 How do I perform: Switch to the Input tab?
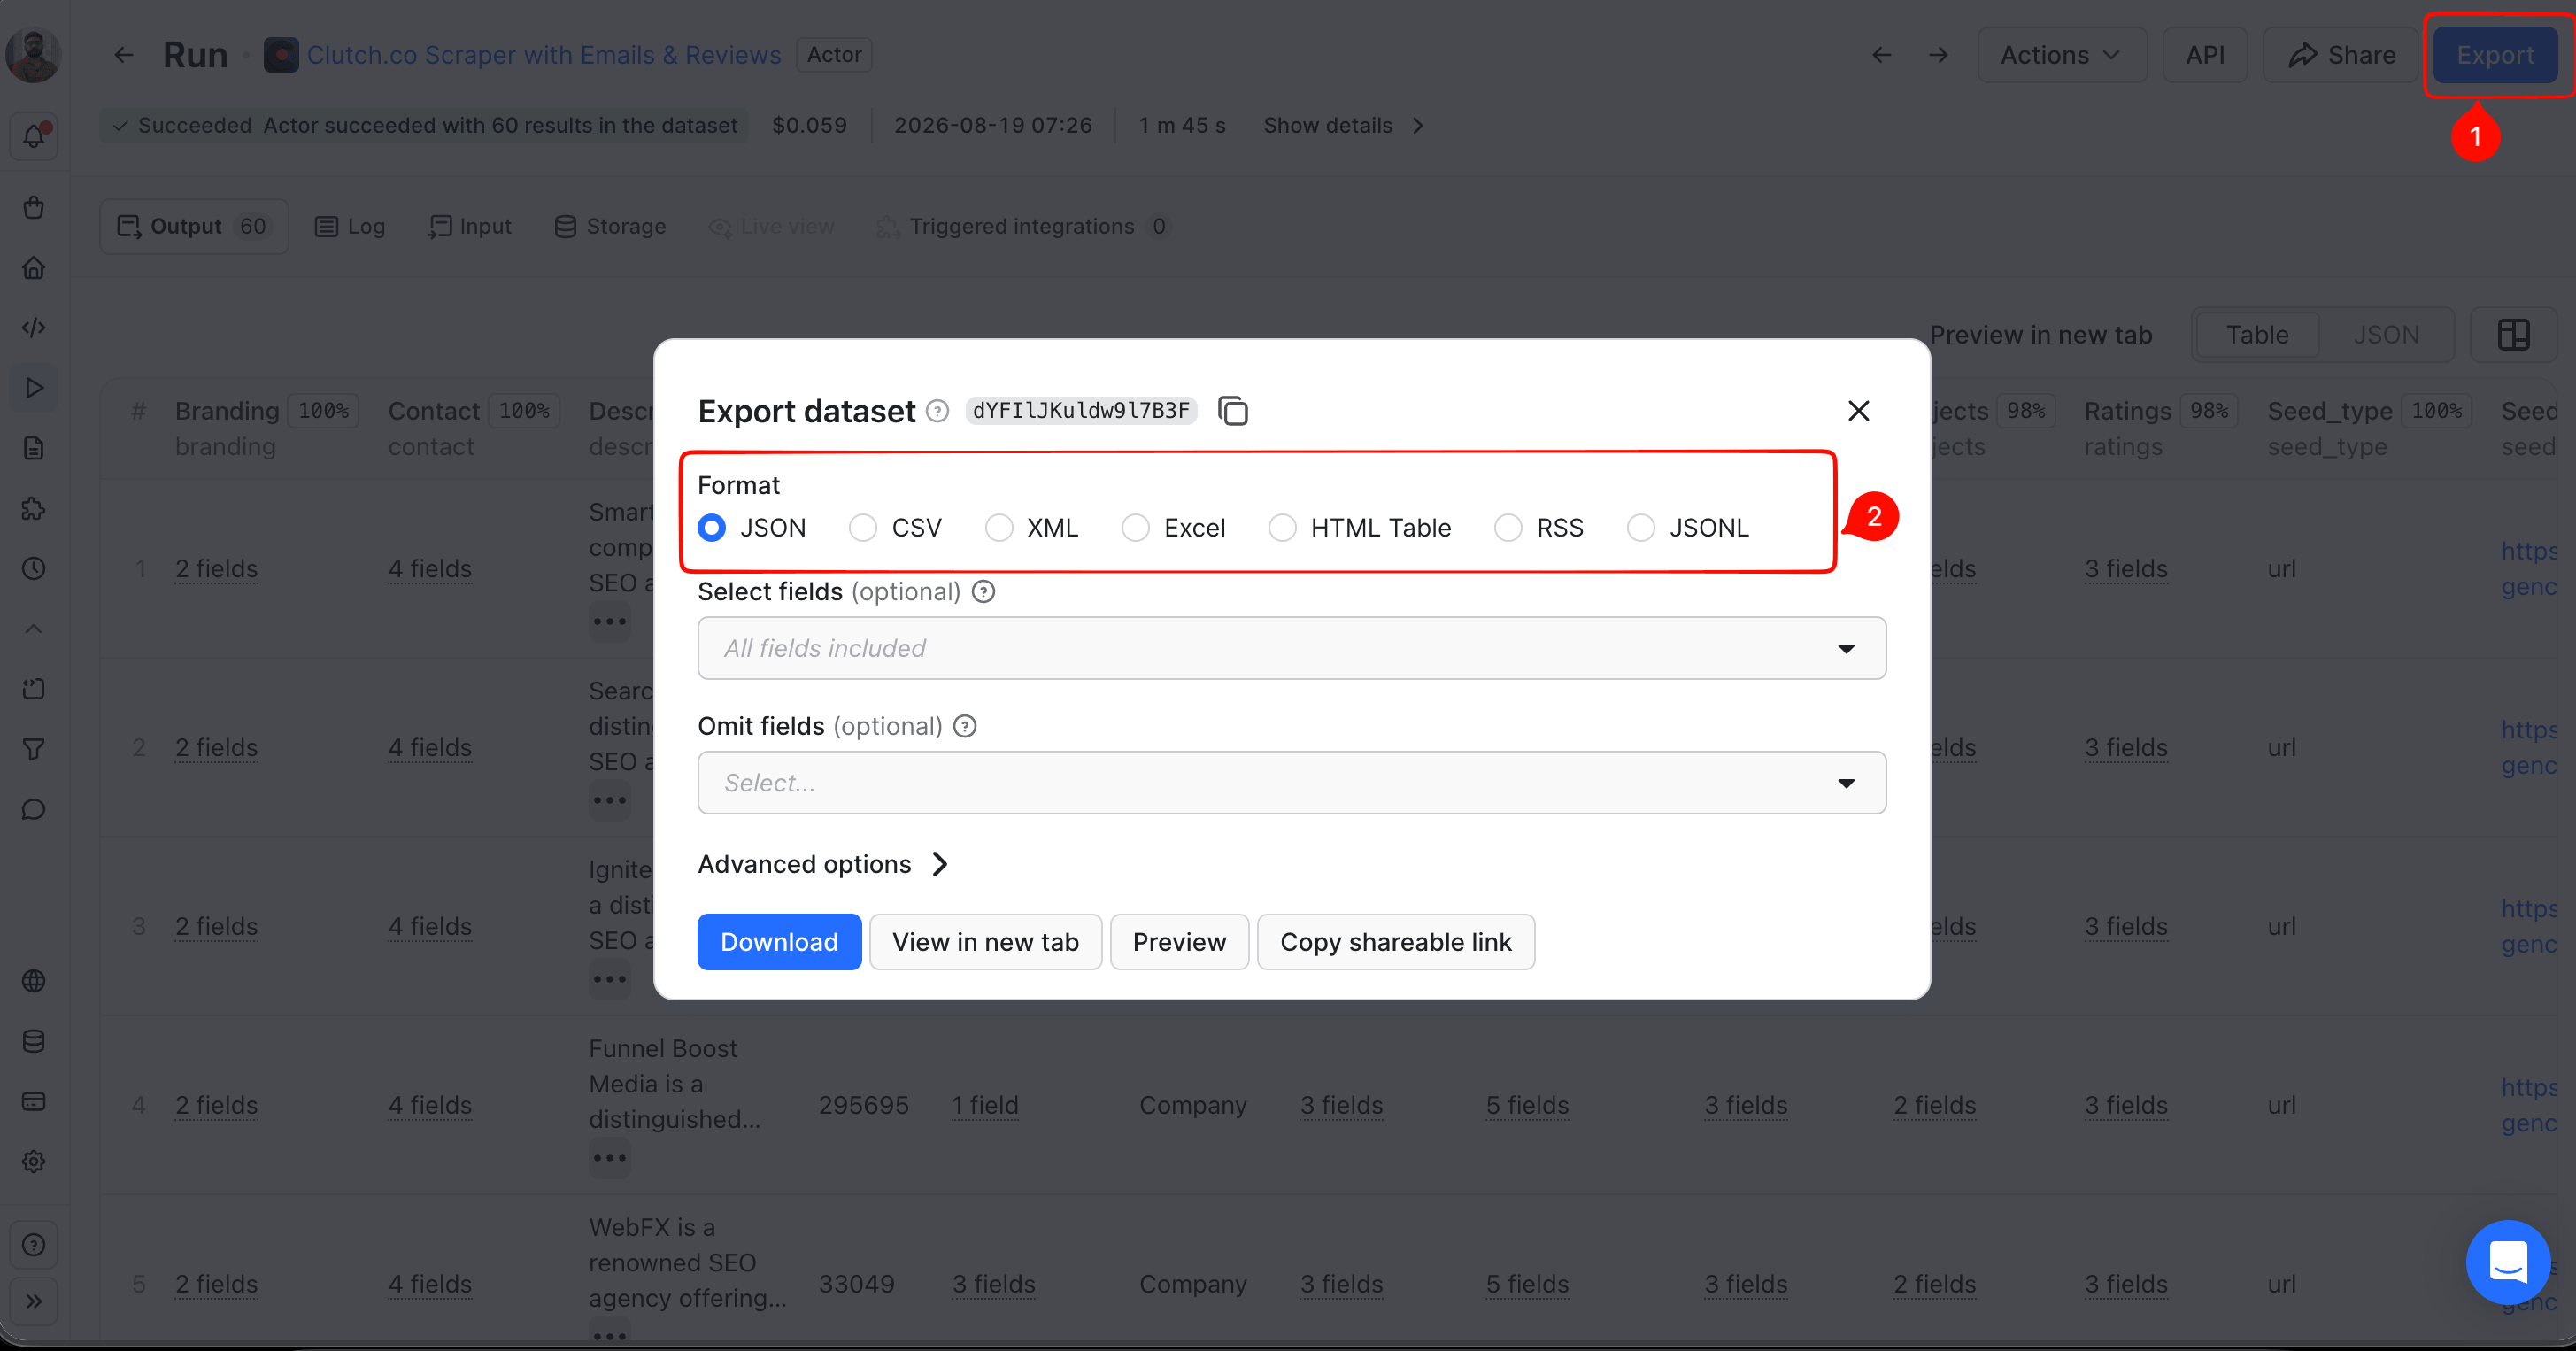click(470, 226)
